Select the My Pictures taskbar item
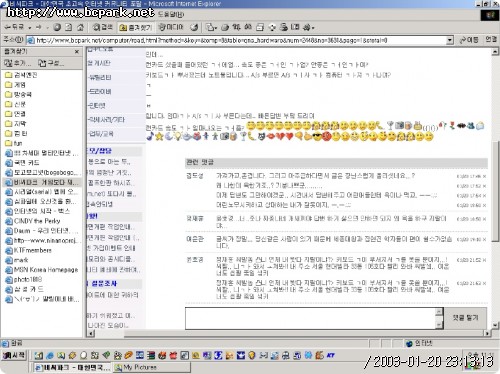The height and width of the screenshot is (374, 500). point(152,367)
